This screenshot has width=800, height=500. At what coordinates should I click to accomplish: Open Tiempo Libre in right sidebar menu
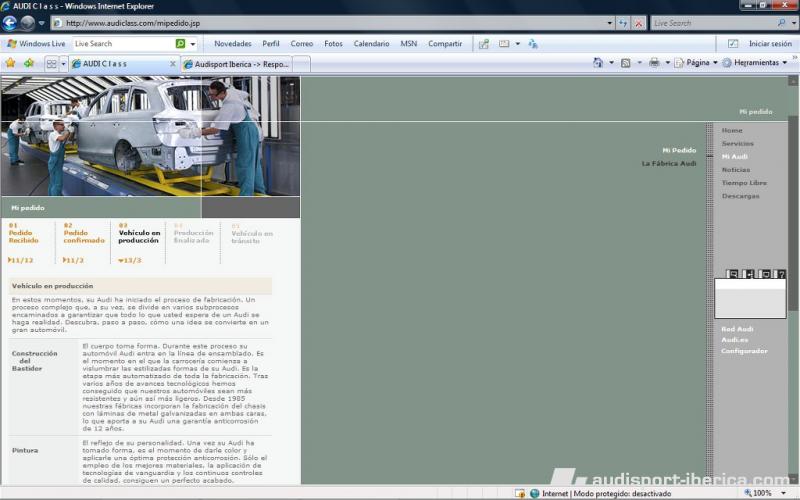point(744,183)
